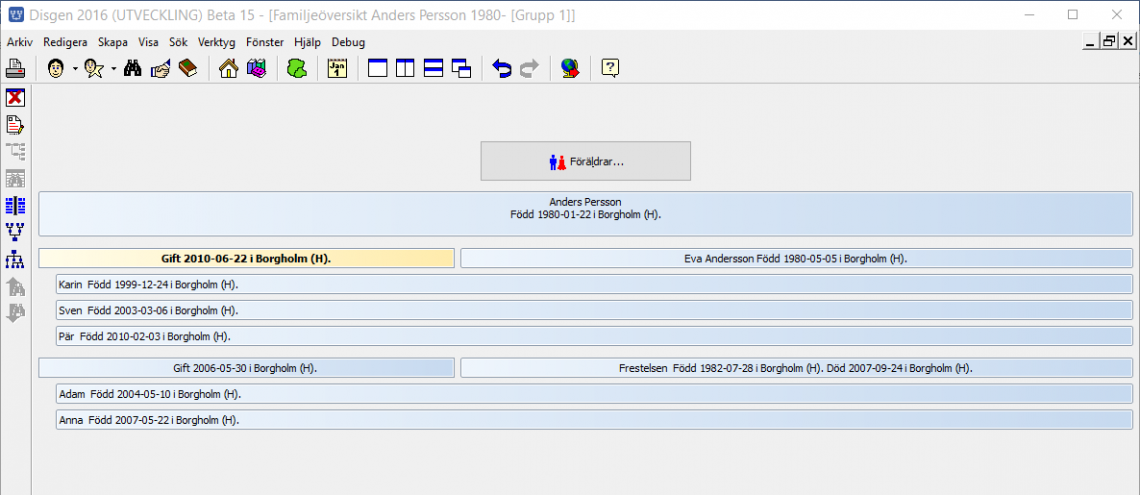1140x495 pixels.
Task: Select the side-by-side window layout icon
Action: [x=406, y=69]
